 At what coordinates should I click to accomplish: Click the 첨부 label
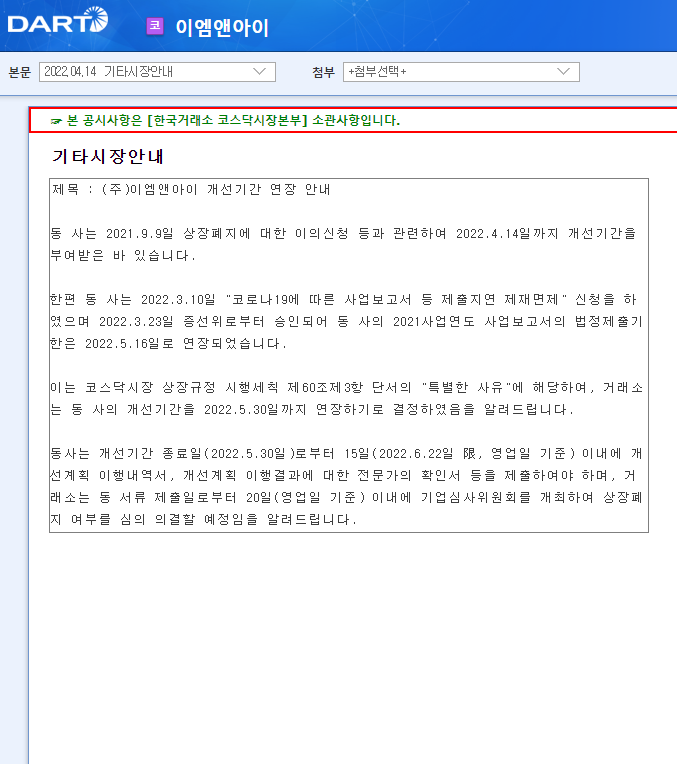pos(323,72)
